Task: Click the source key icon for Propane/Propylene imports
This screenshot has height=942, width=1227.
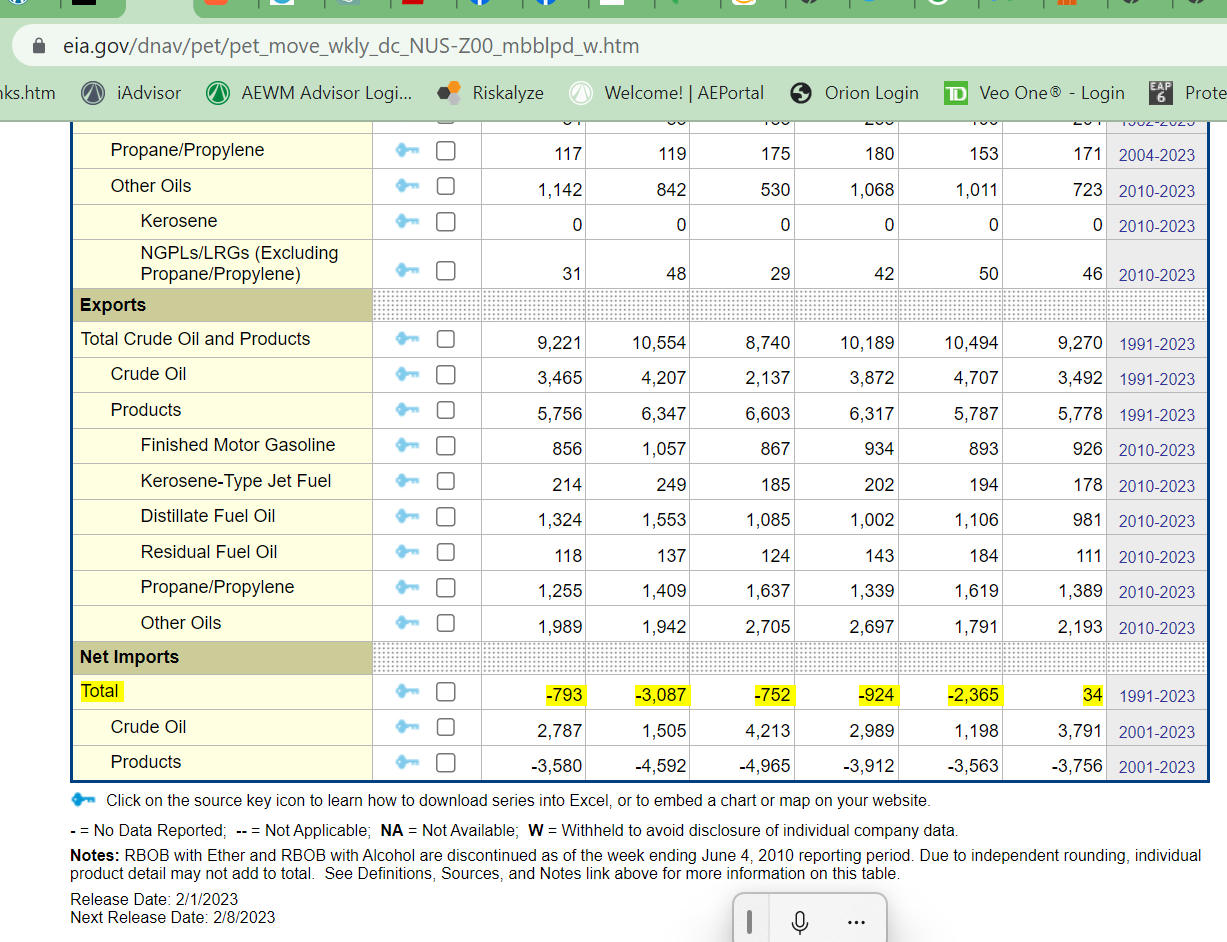Action: [405, 151]
